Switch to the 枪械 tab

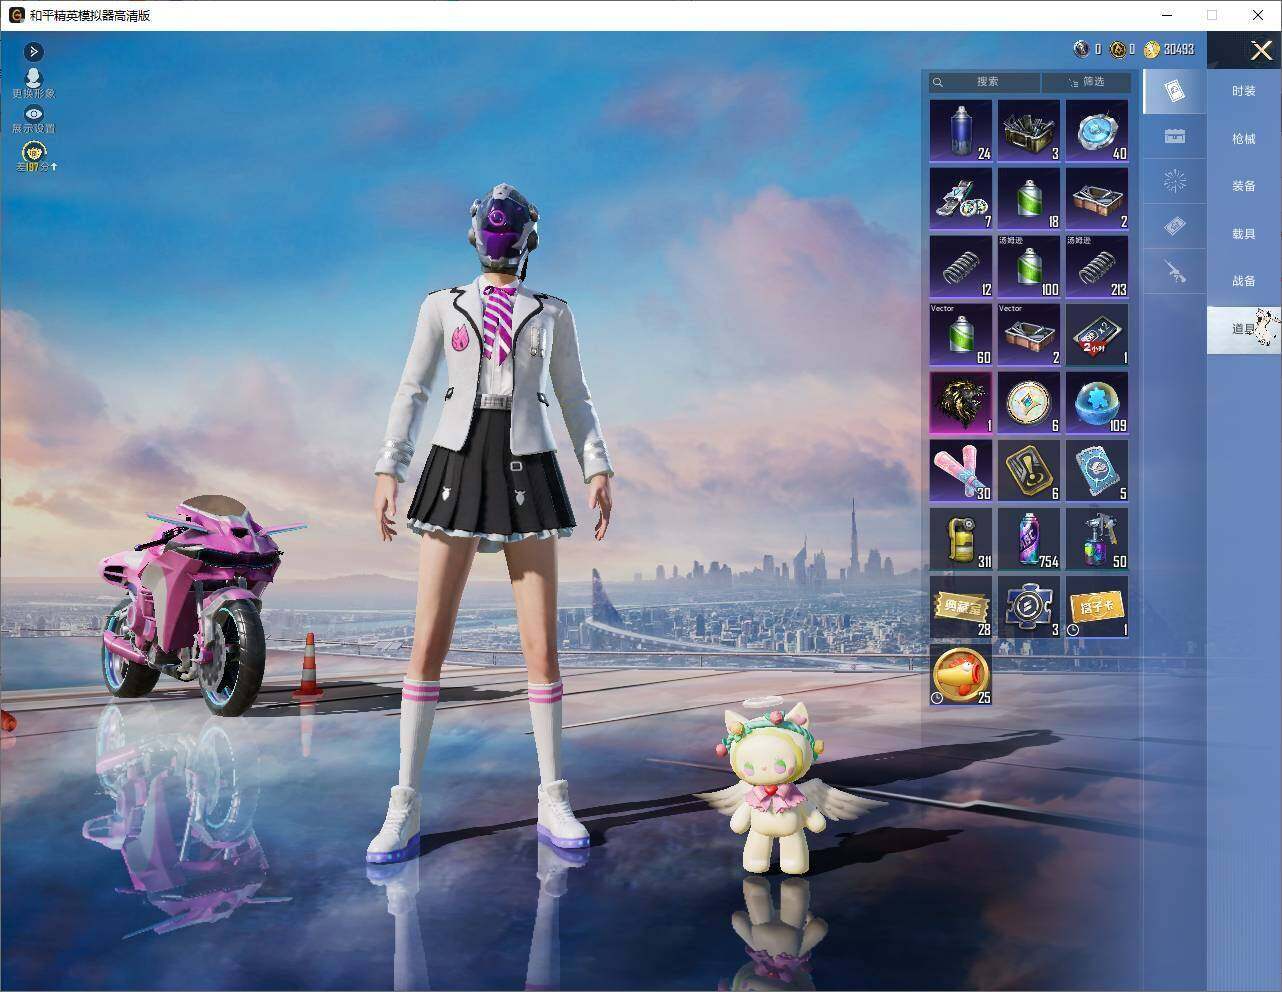pos(1243,139)
